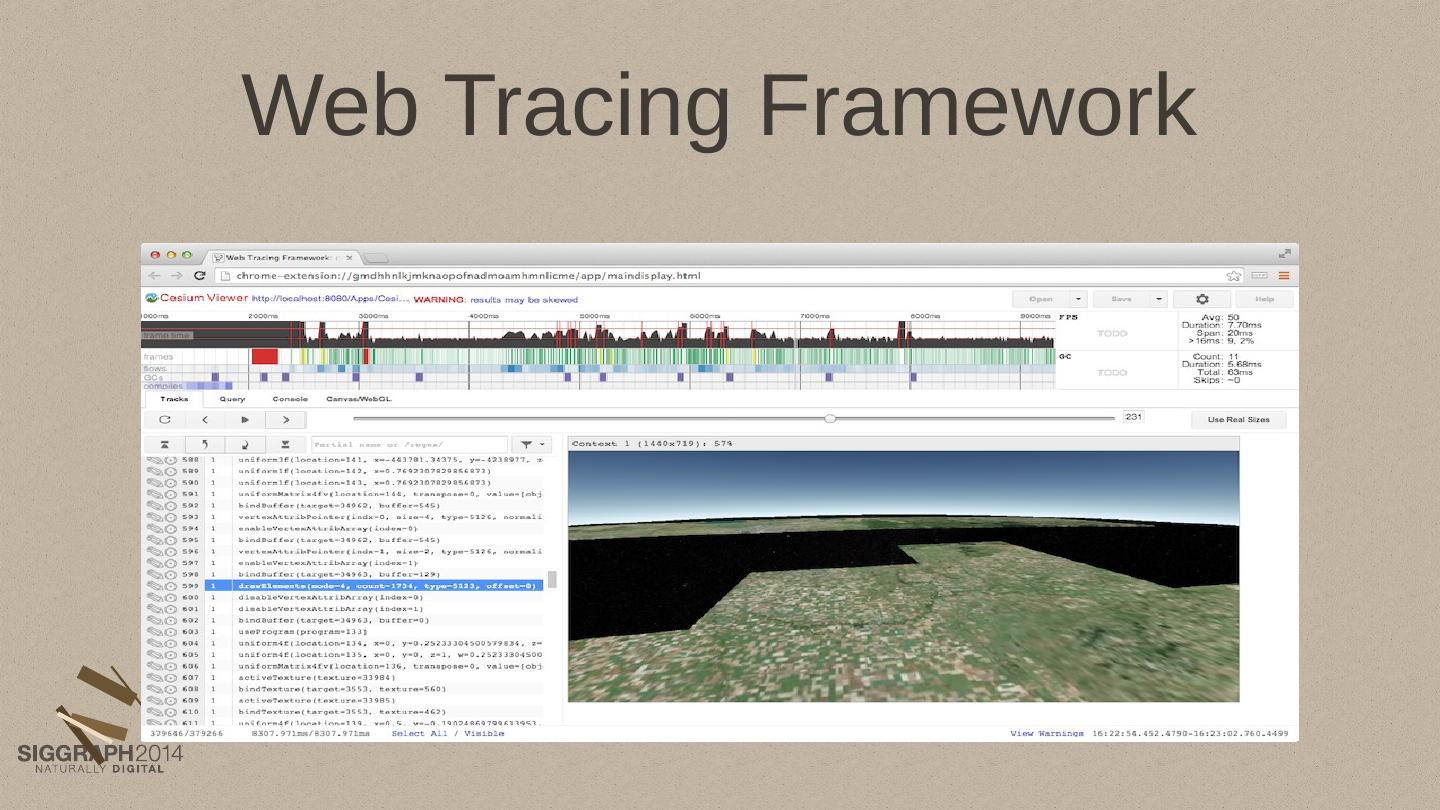Reload the page in the browser toolbar

[200, 276]
